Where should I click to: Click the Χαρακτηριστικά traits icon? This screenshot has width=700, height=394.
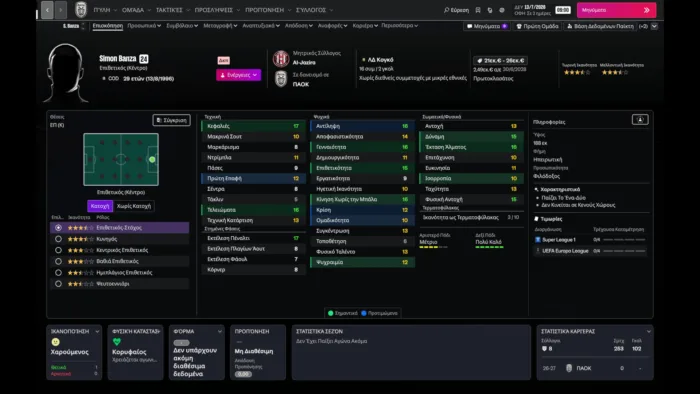536,189
